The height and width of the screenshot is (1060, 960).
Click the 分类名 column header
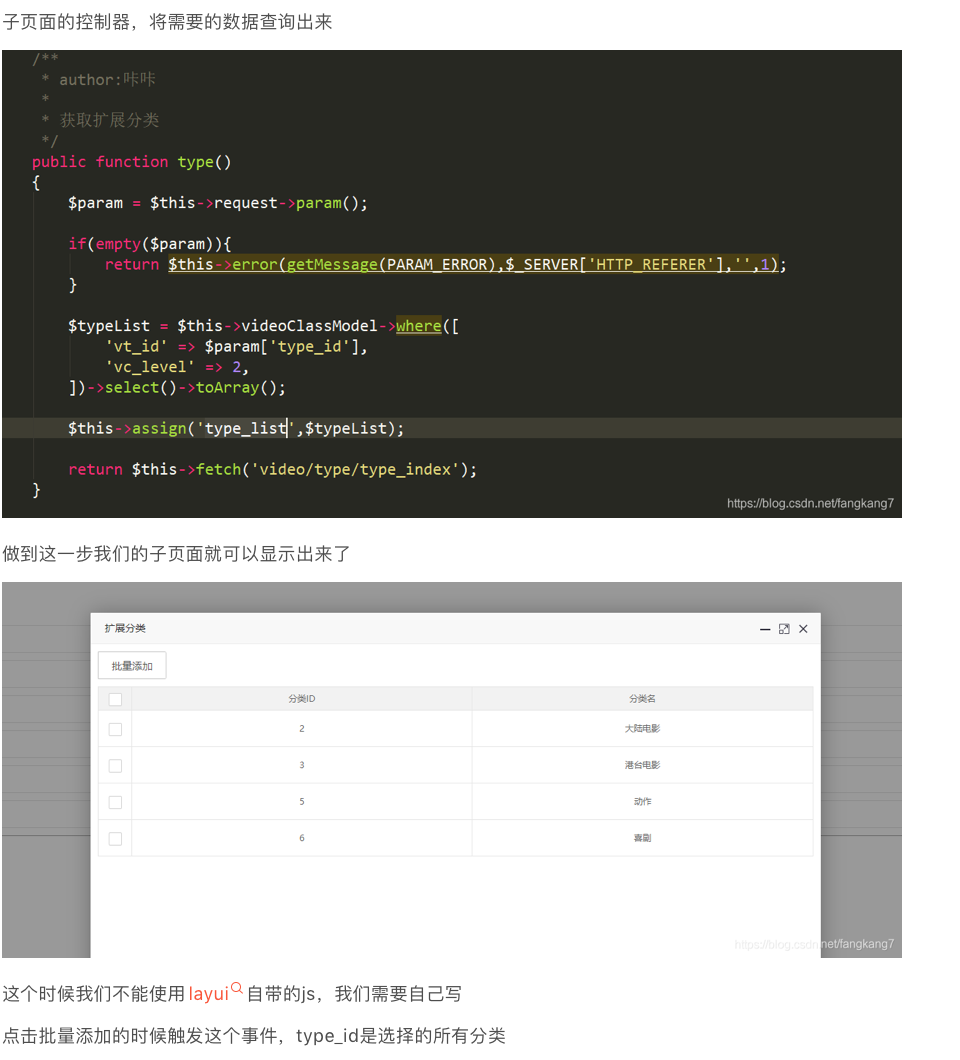pos(642,698)
